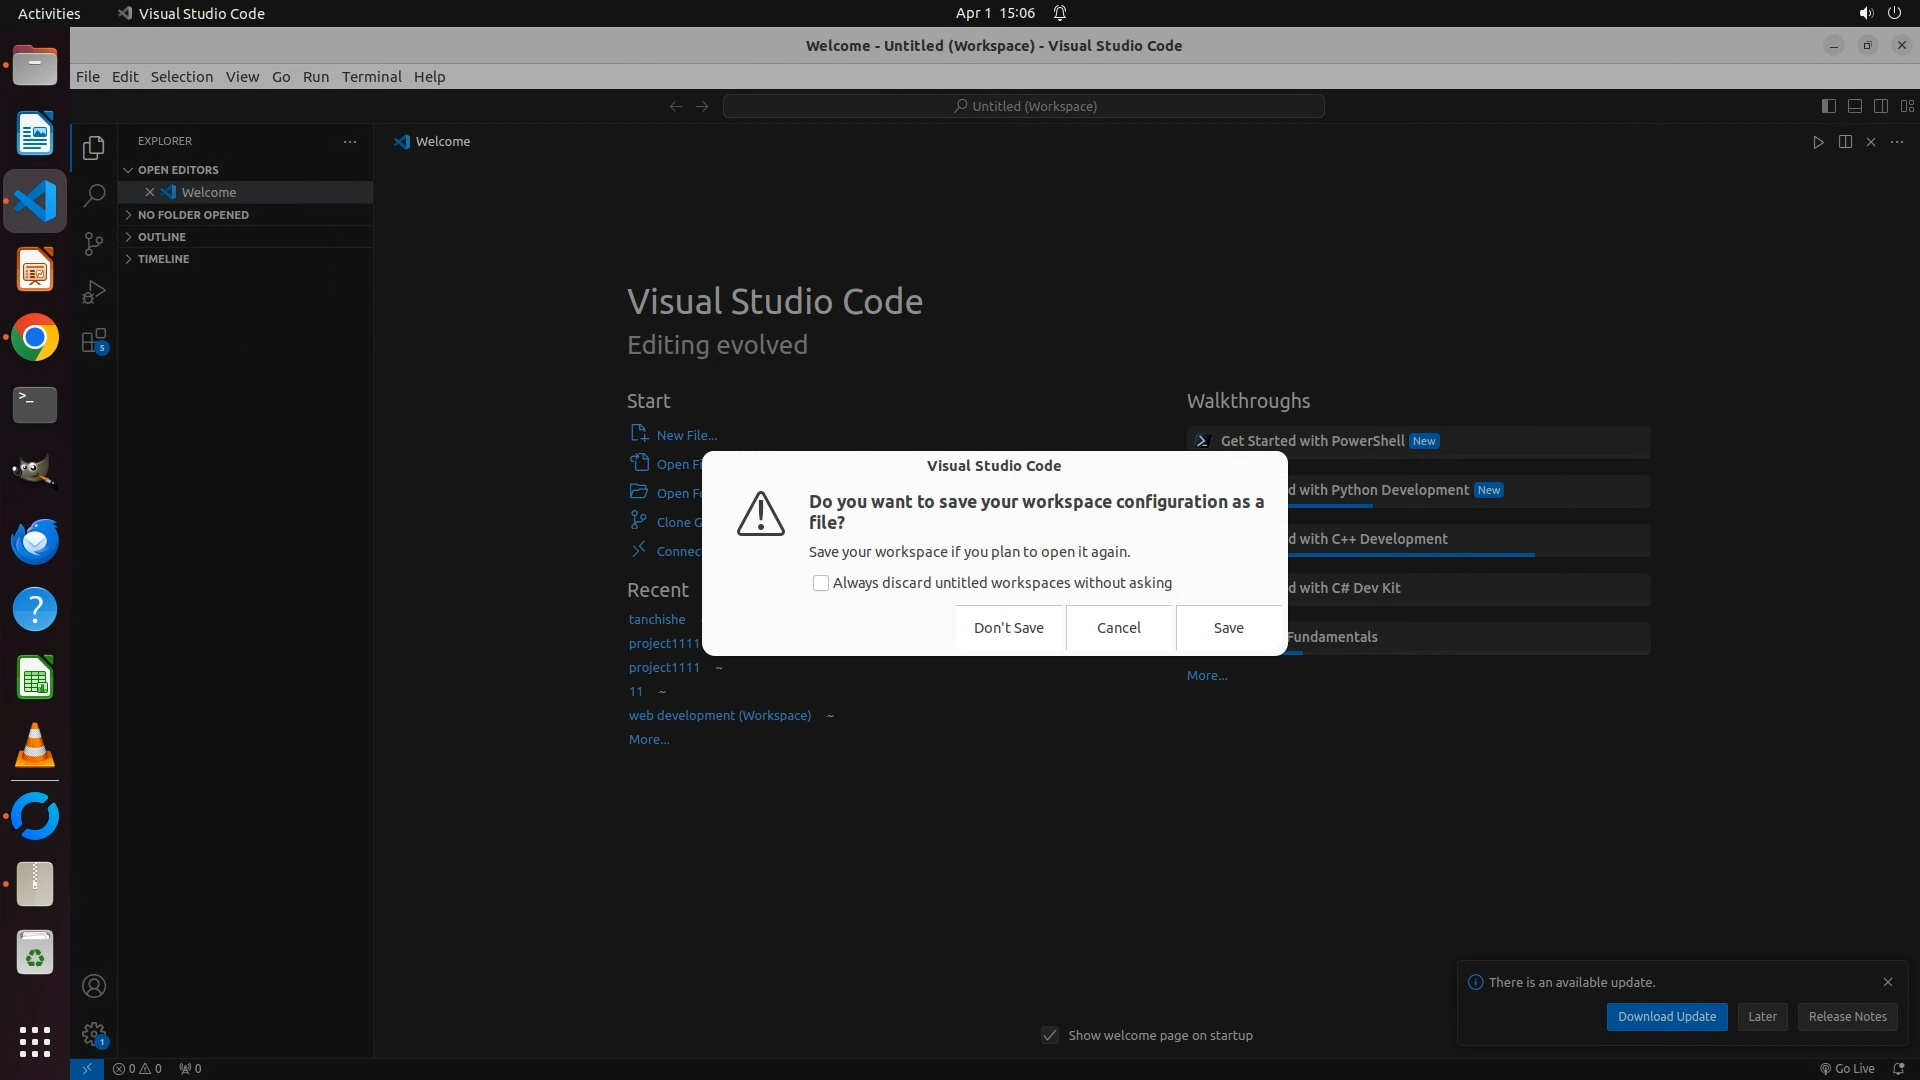Click the Untitled (Workspace) command center search box
This screenshot has width=1920, height=1080.
click(1023, 106)
